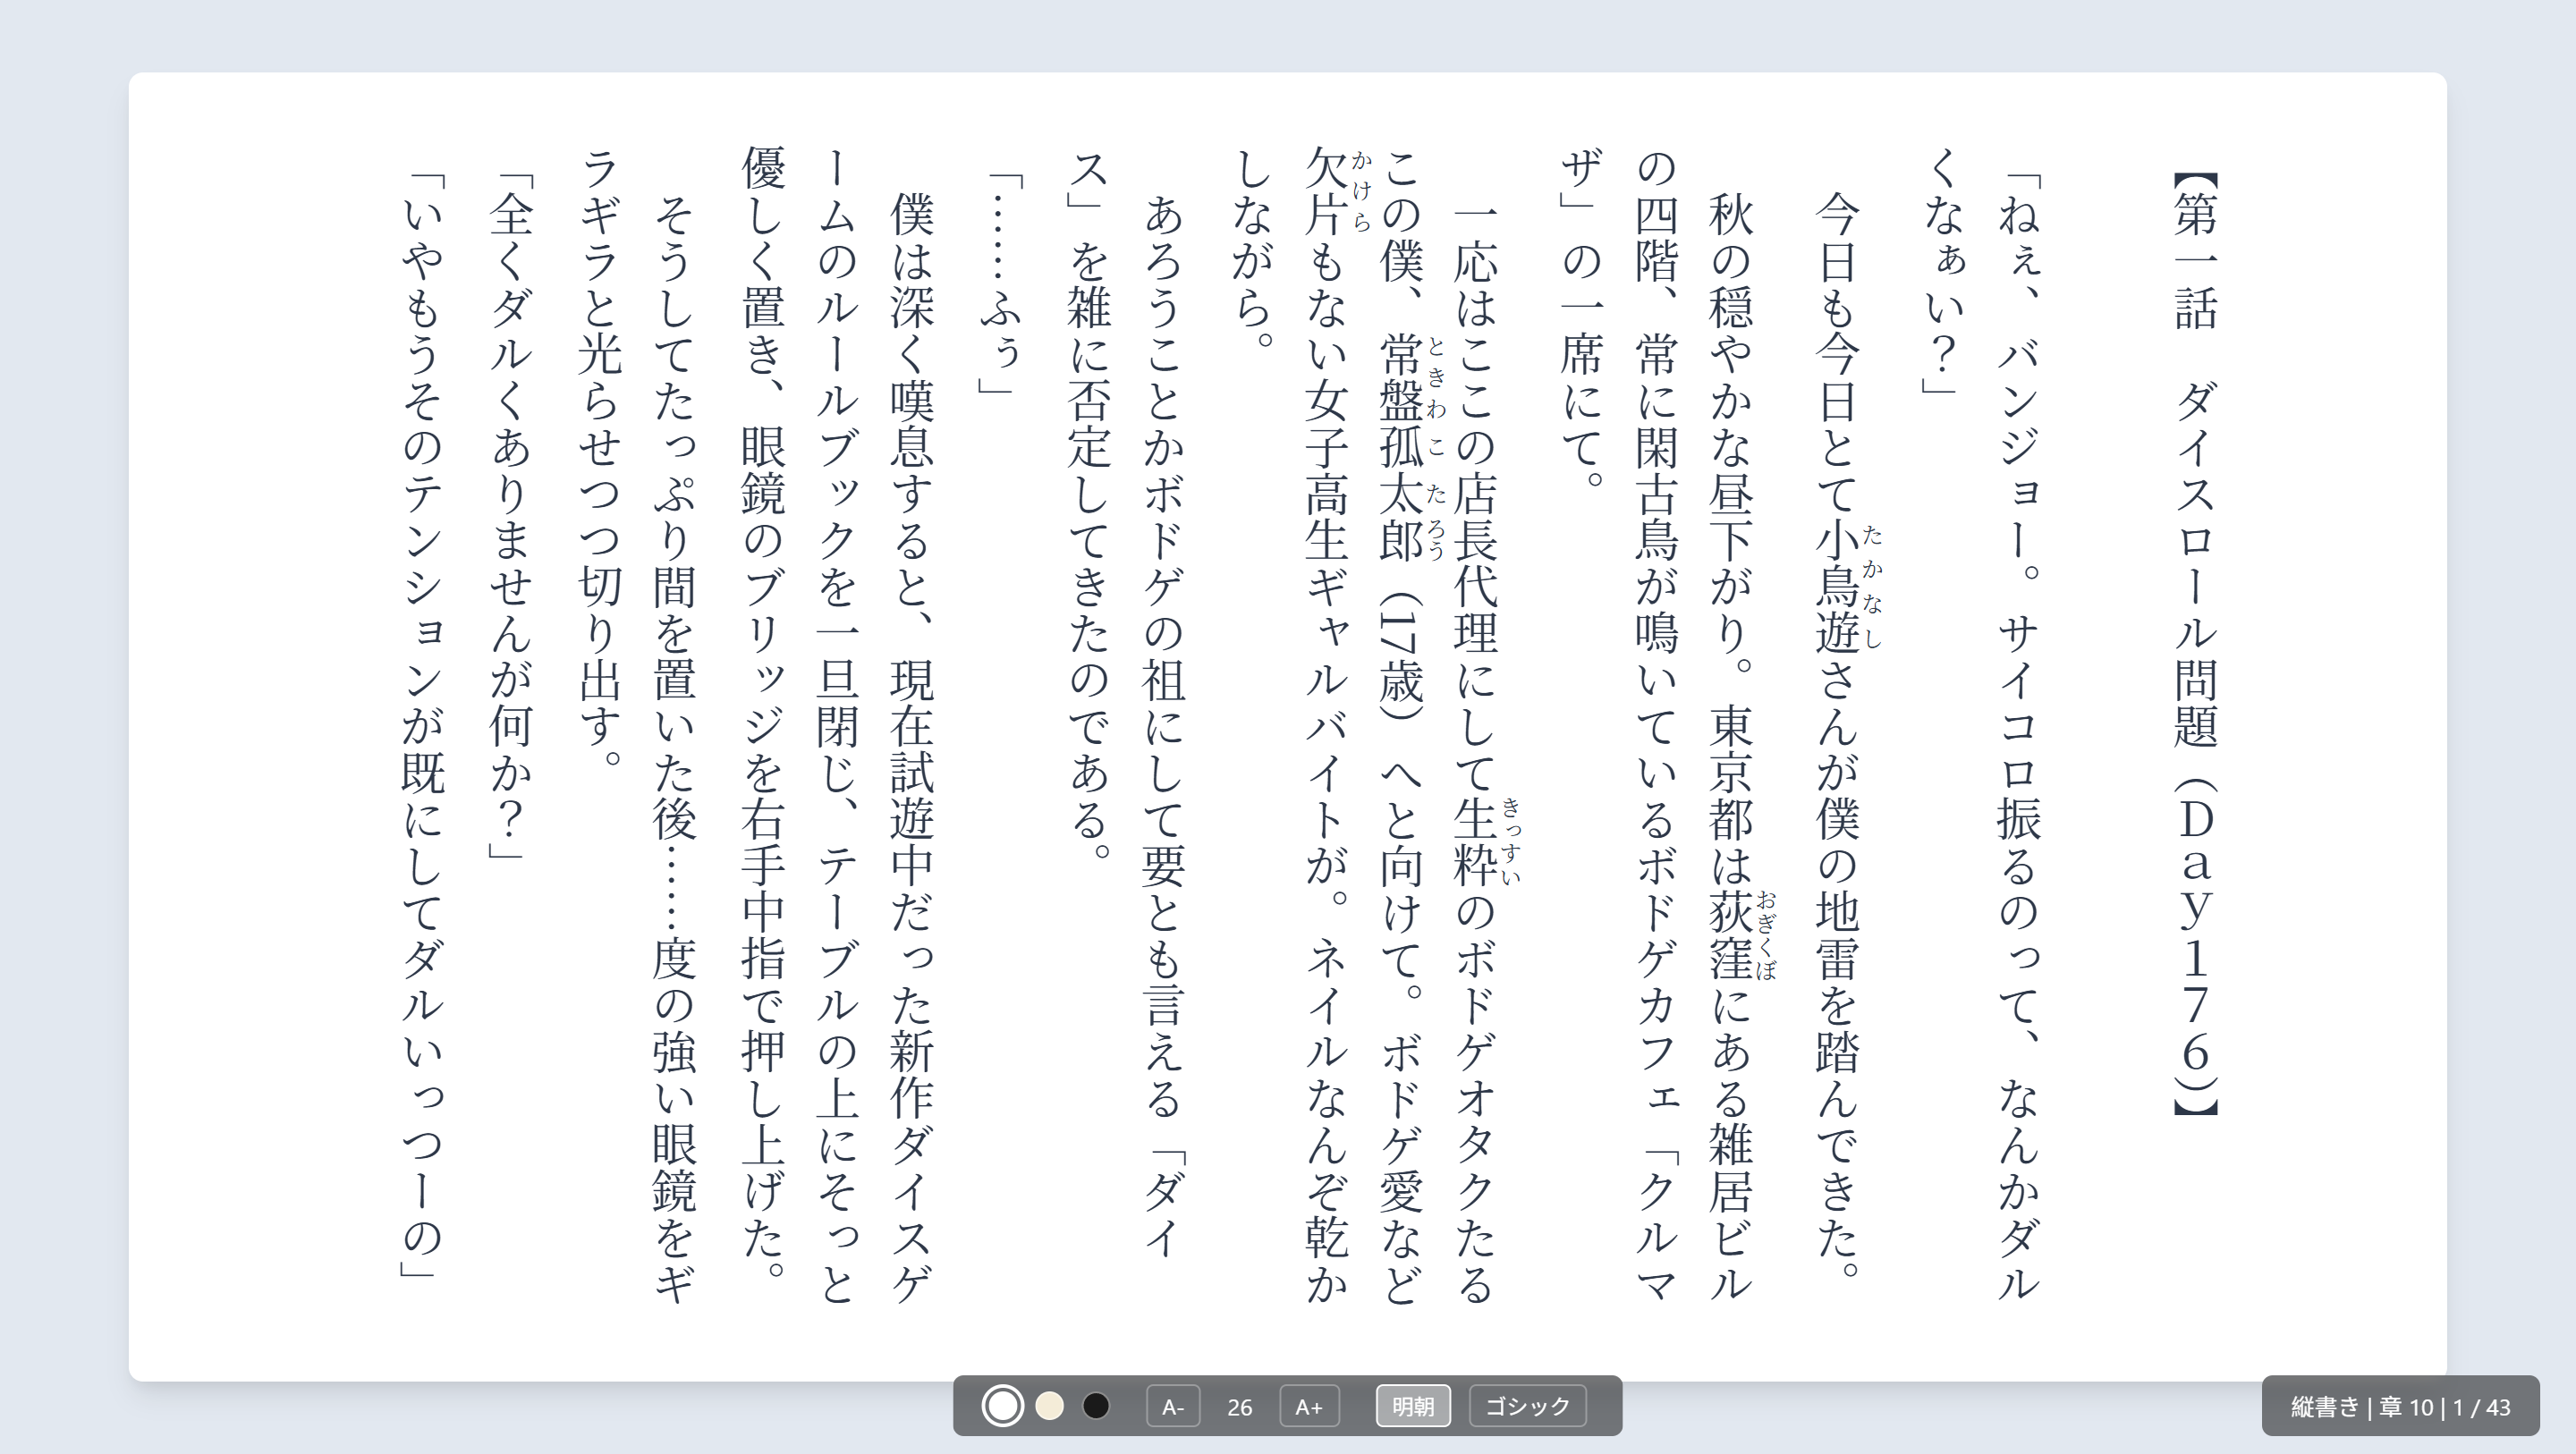Select the white background theme circle

tap(1003, 1405)
